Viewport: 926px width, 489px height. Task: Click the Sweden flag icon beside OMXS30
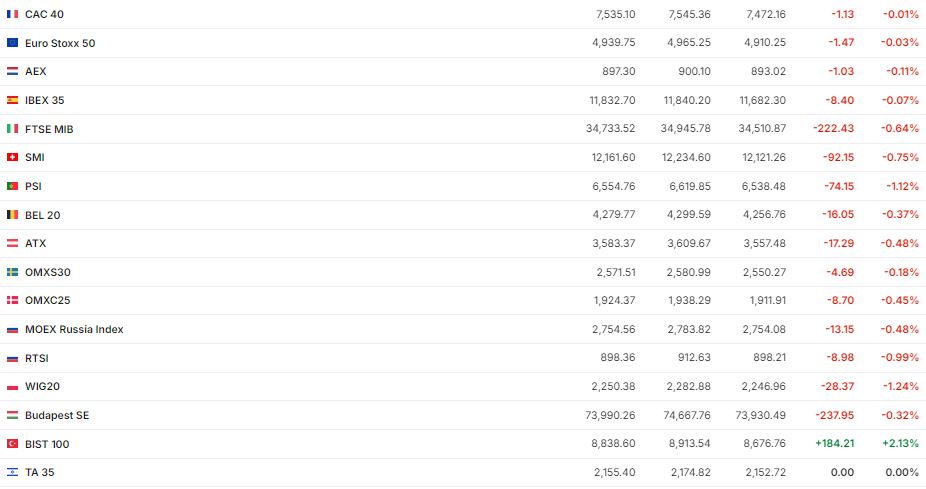click(12, 272)
